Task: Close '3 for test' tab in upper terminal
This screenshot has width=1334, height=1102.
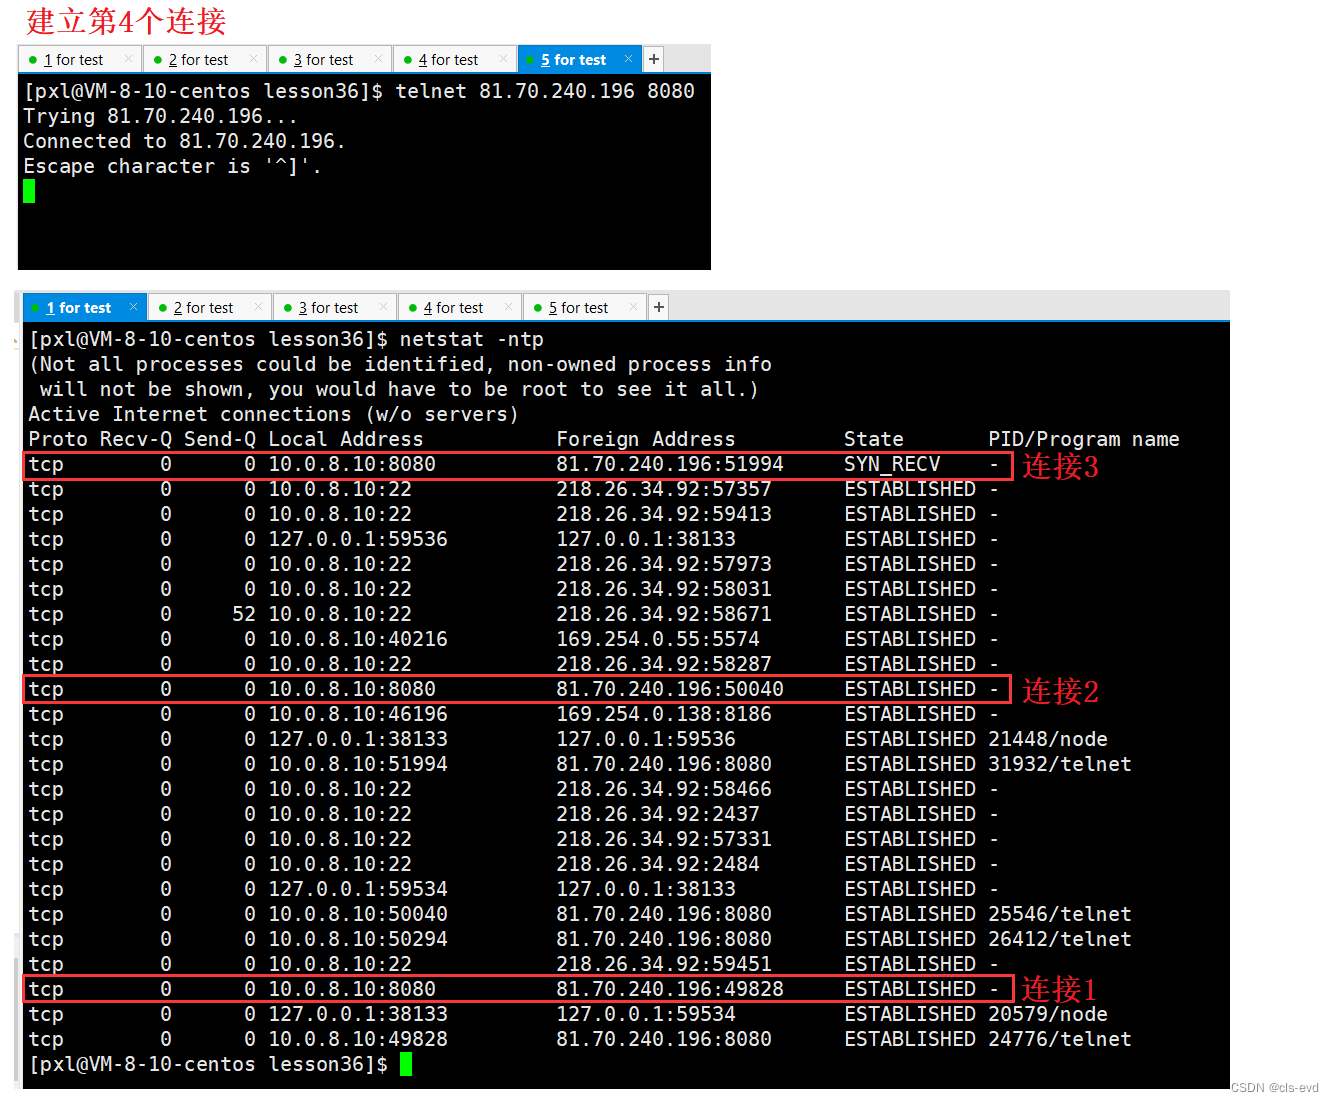Action: [378, 59]
